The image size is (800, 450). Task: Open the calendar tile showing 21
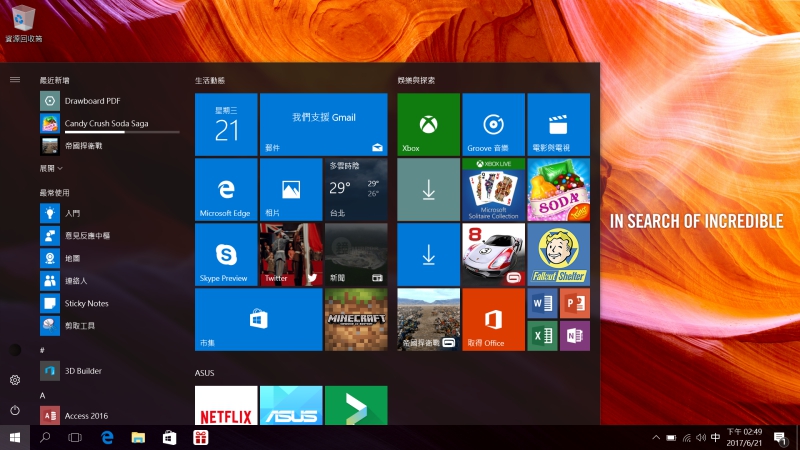226,124
